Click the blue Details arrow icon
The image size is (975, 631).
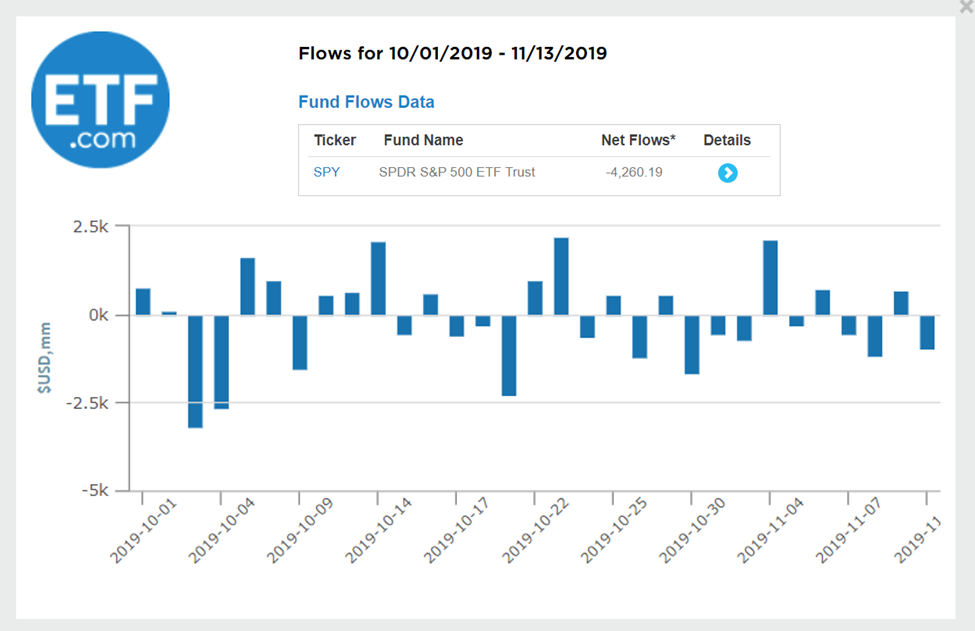coord(727,173)
